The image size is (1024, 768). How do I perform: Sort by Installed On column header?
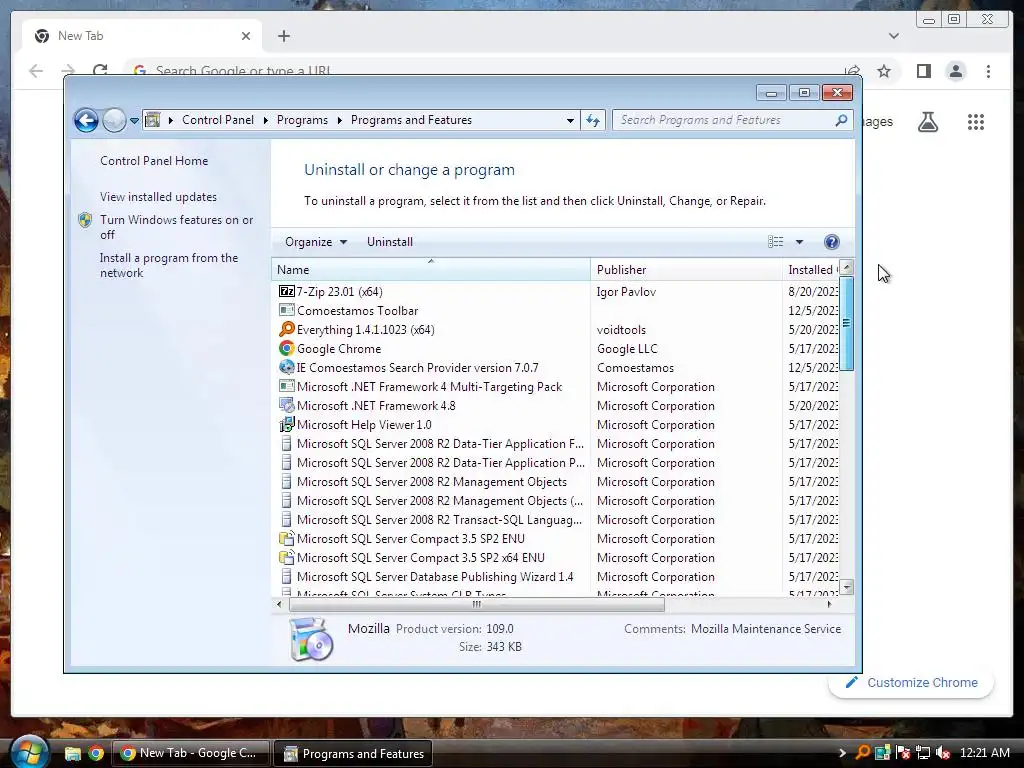(x=810, y=270)
